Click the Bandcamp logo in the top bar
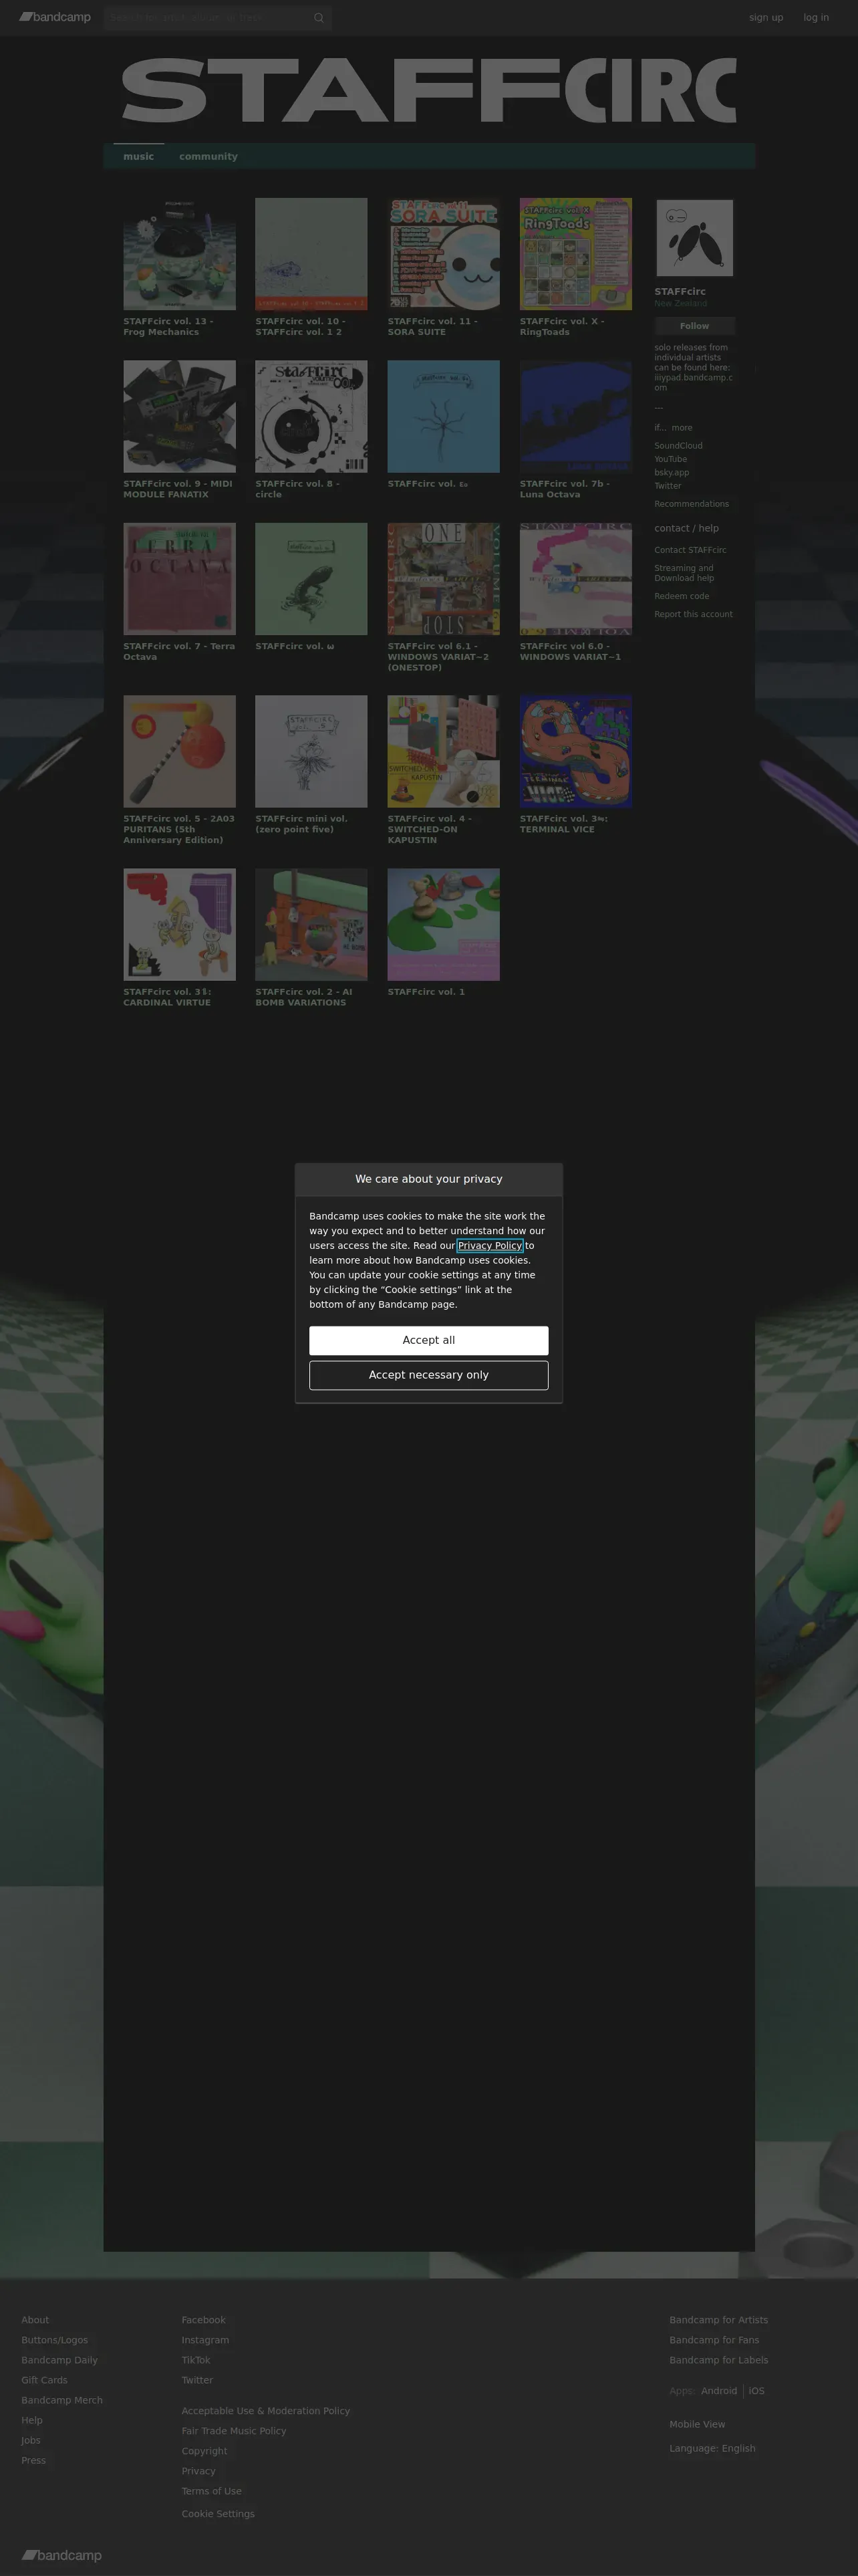This screenshot has width=858, height=2576. point(55,17)
